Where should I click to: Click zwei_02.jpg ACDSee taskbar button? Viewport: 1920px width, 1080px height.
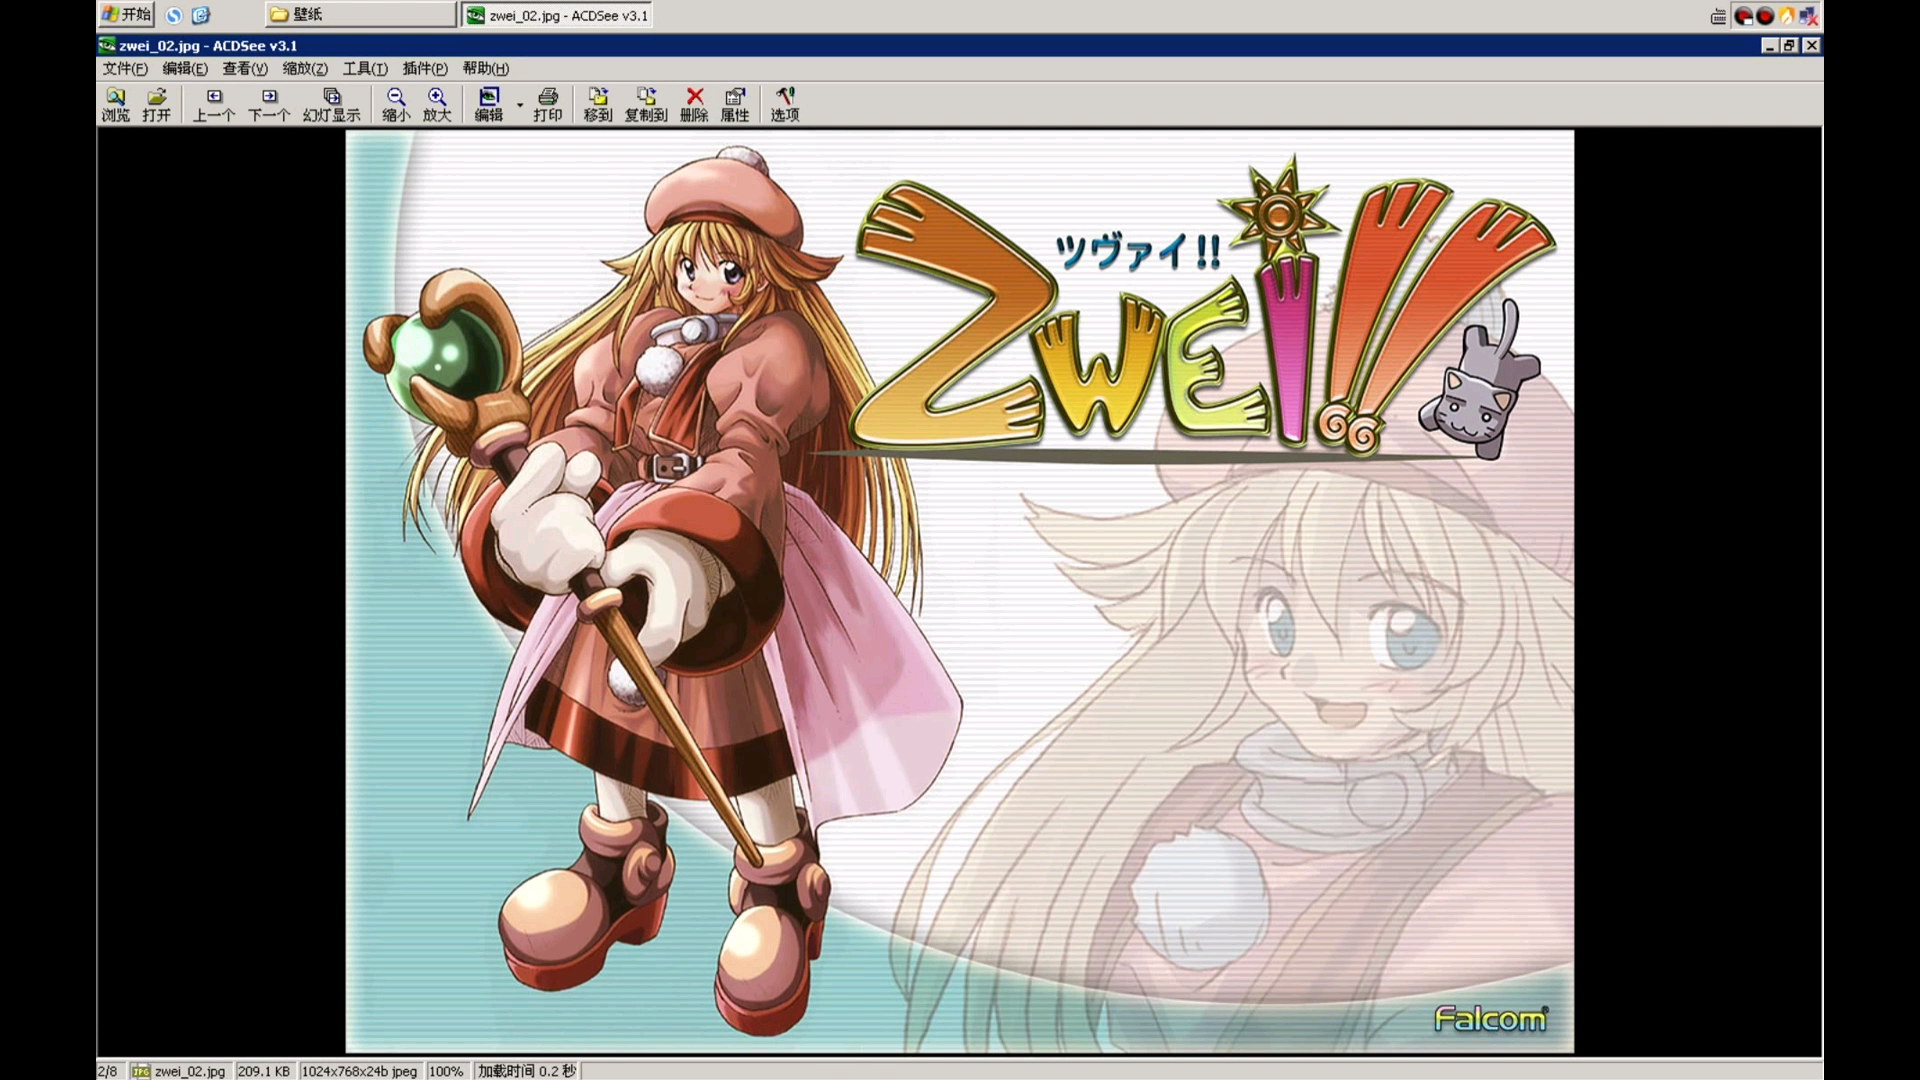(558, 15)
